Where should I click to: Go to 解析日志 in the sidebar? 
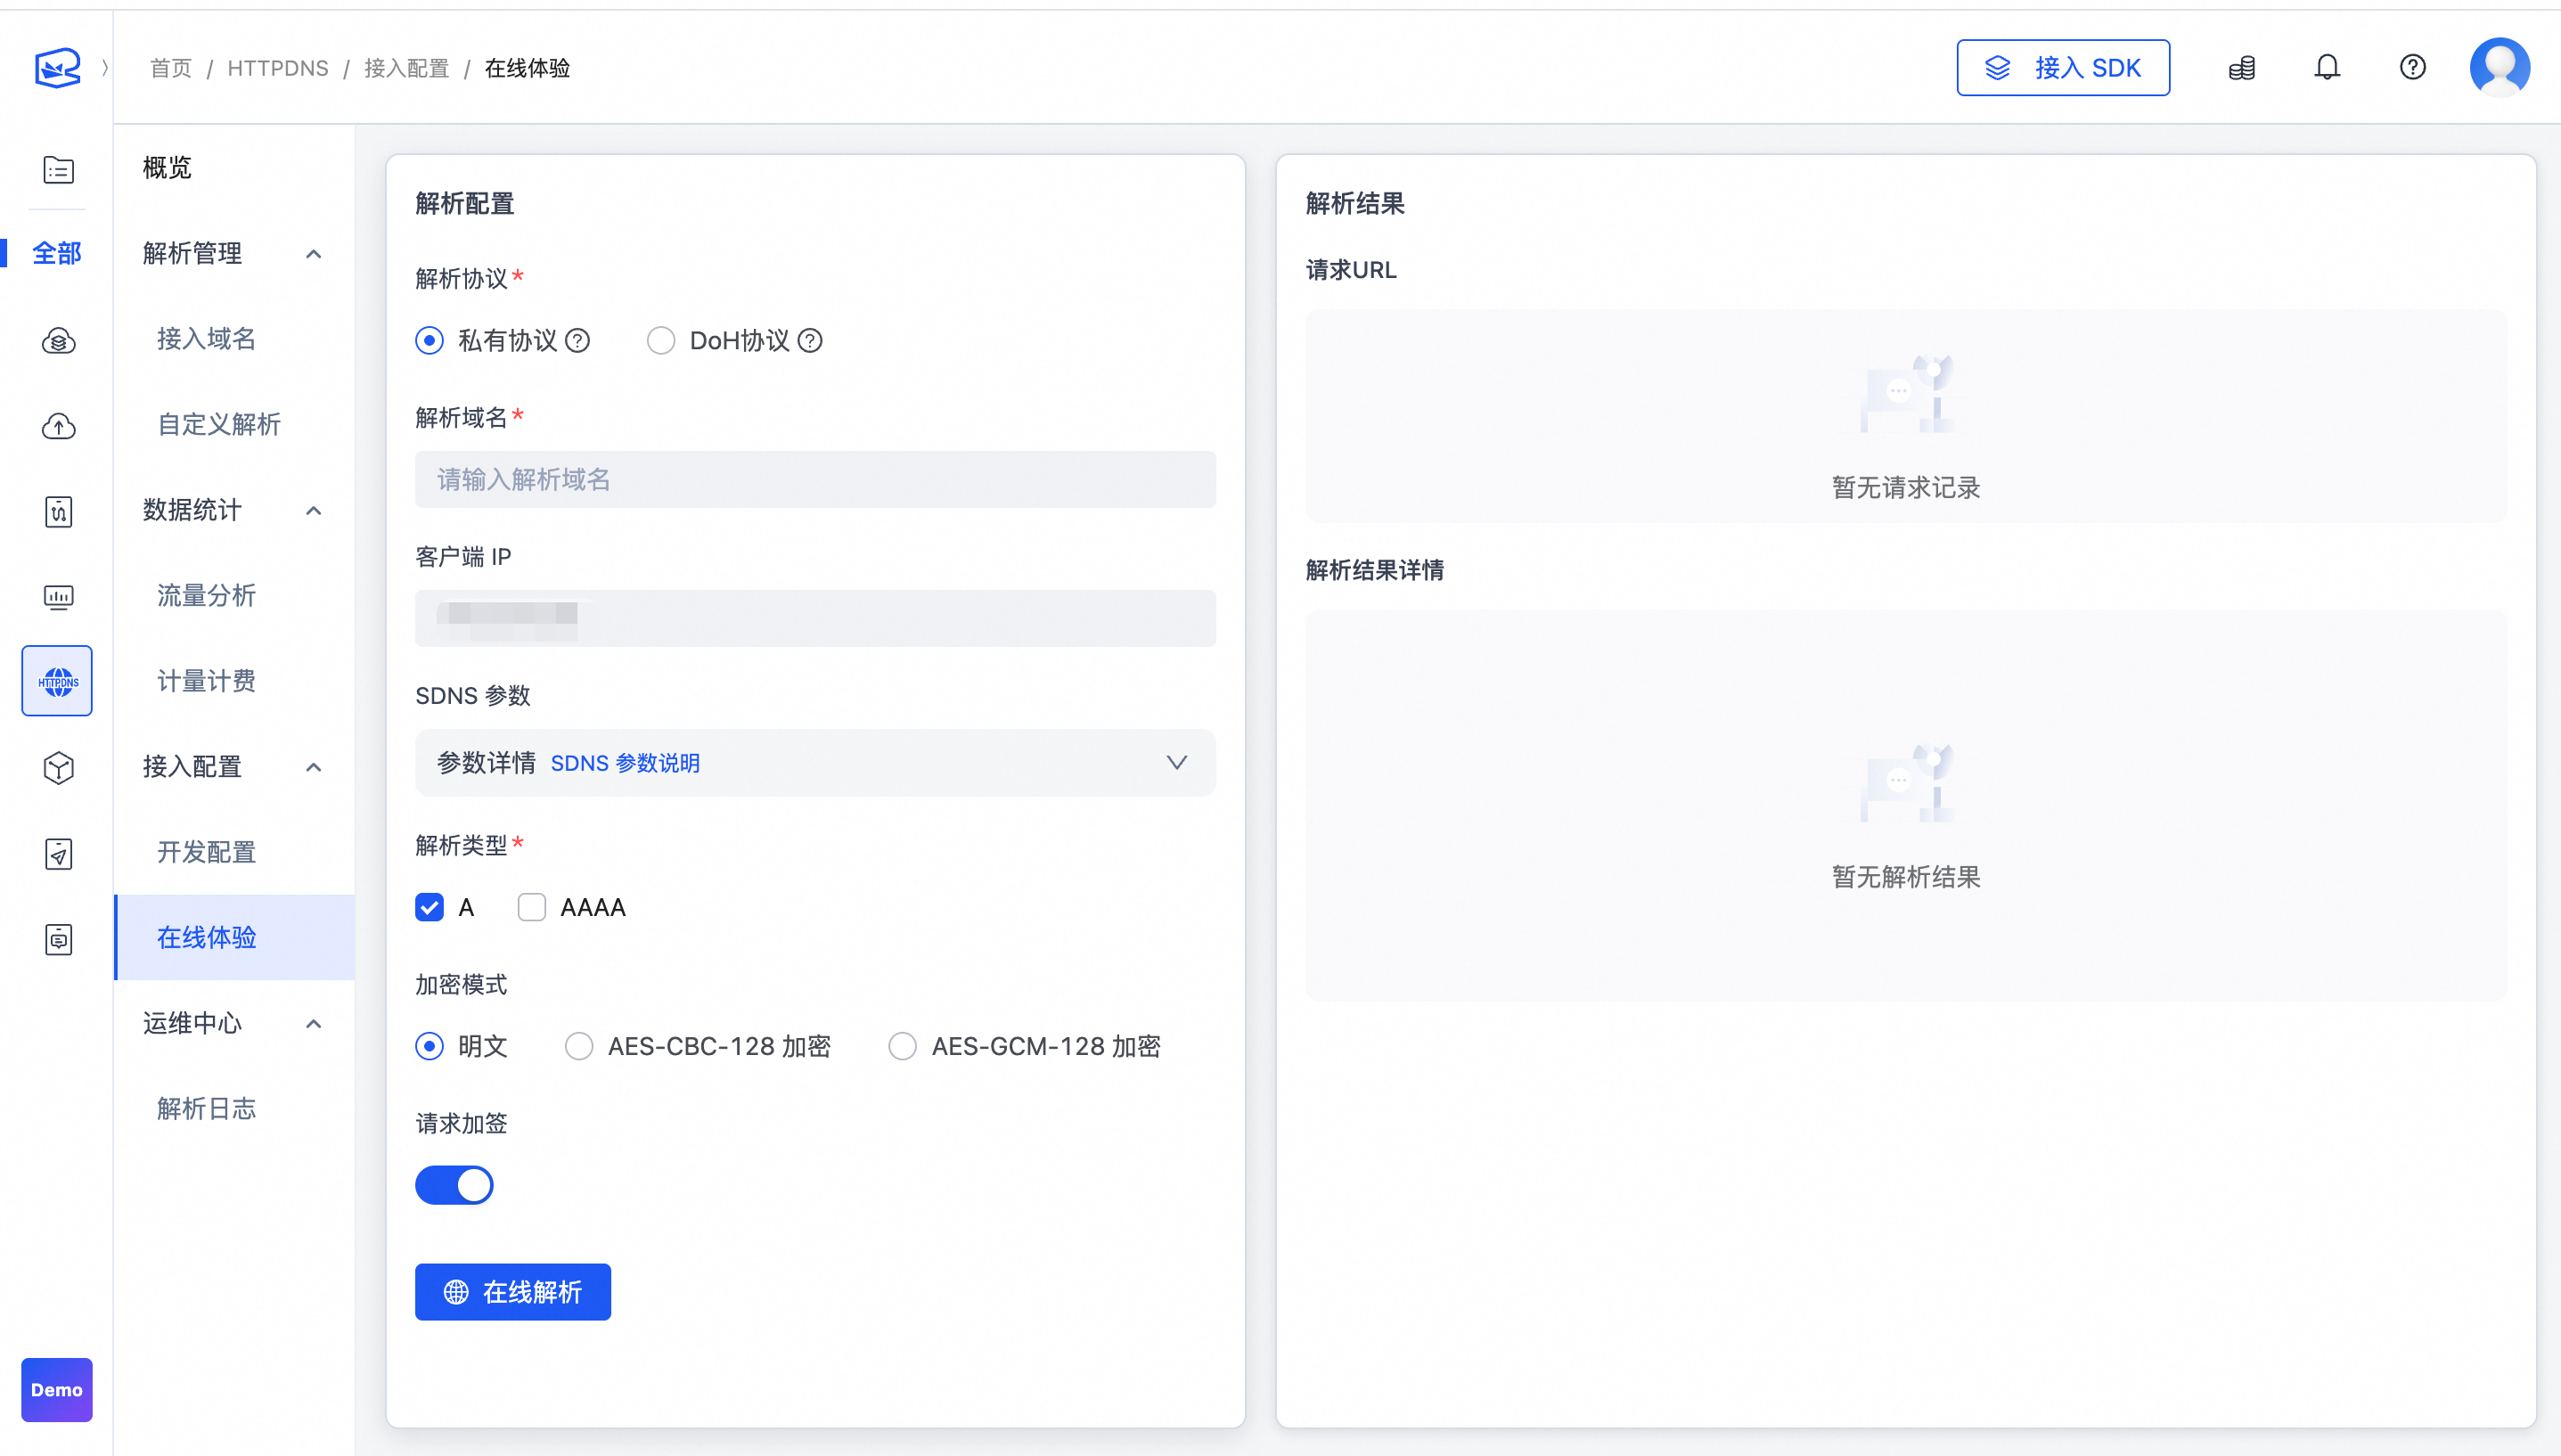[206, 1108]
